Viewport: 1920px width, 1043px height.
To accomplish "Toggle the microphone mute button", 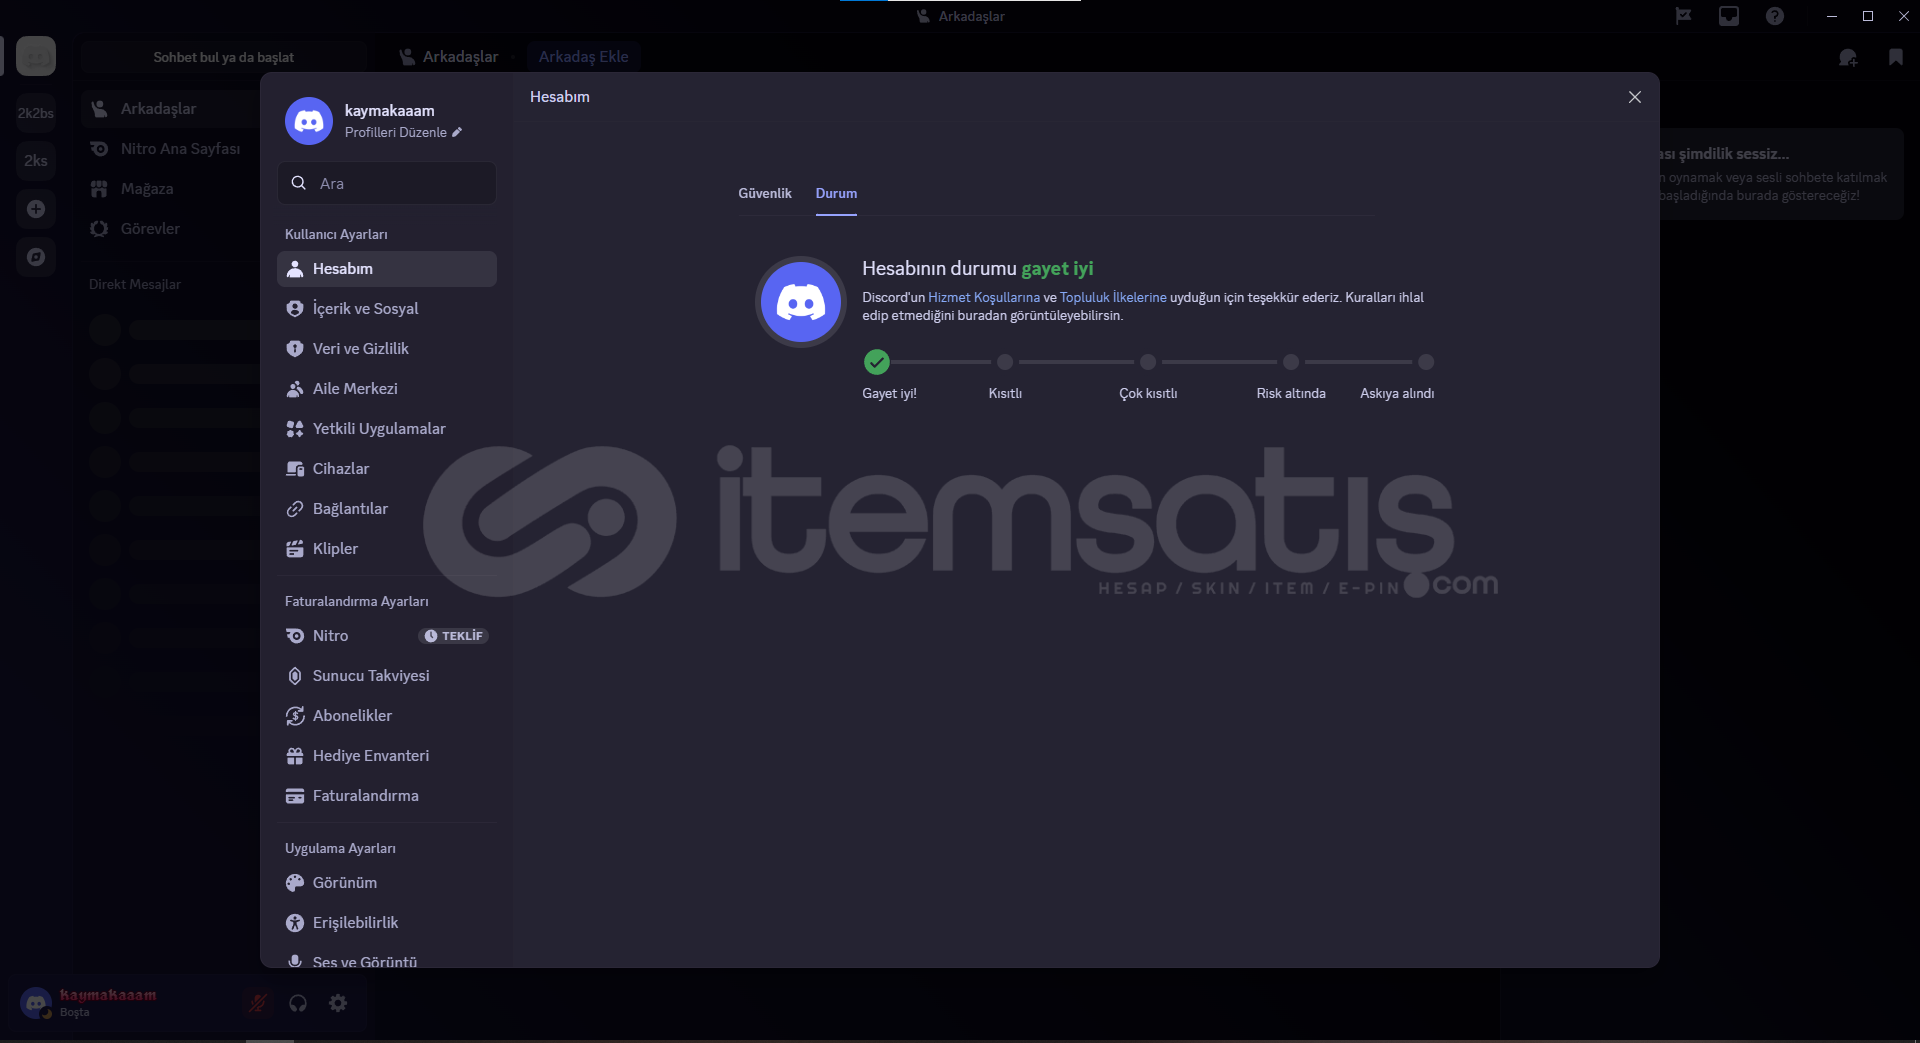I will point(258,1003).
